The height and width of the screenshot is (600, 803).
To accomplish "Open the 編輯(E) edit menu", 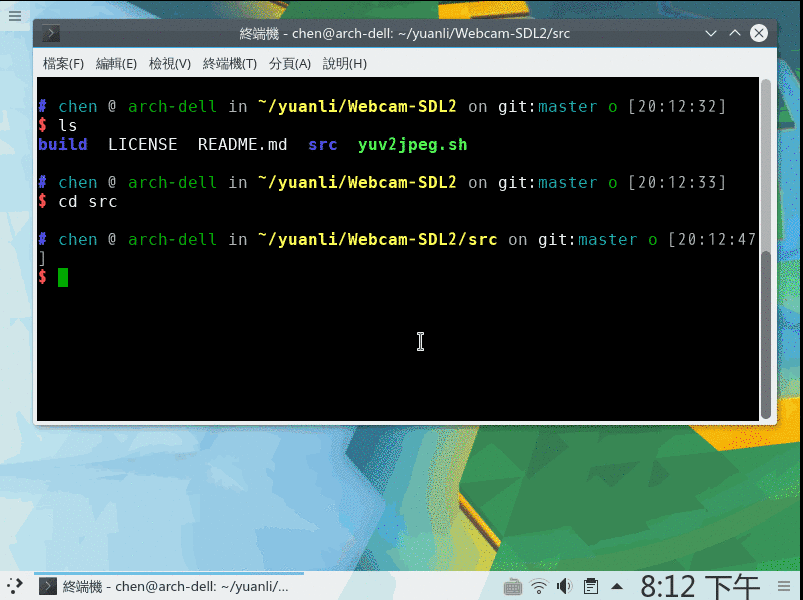I will 116,64.
